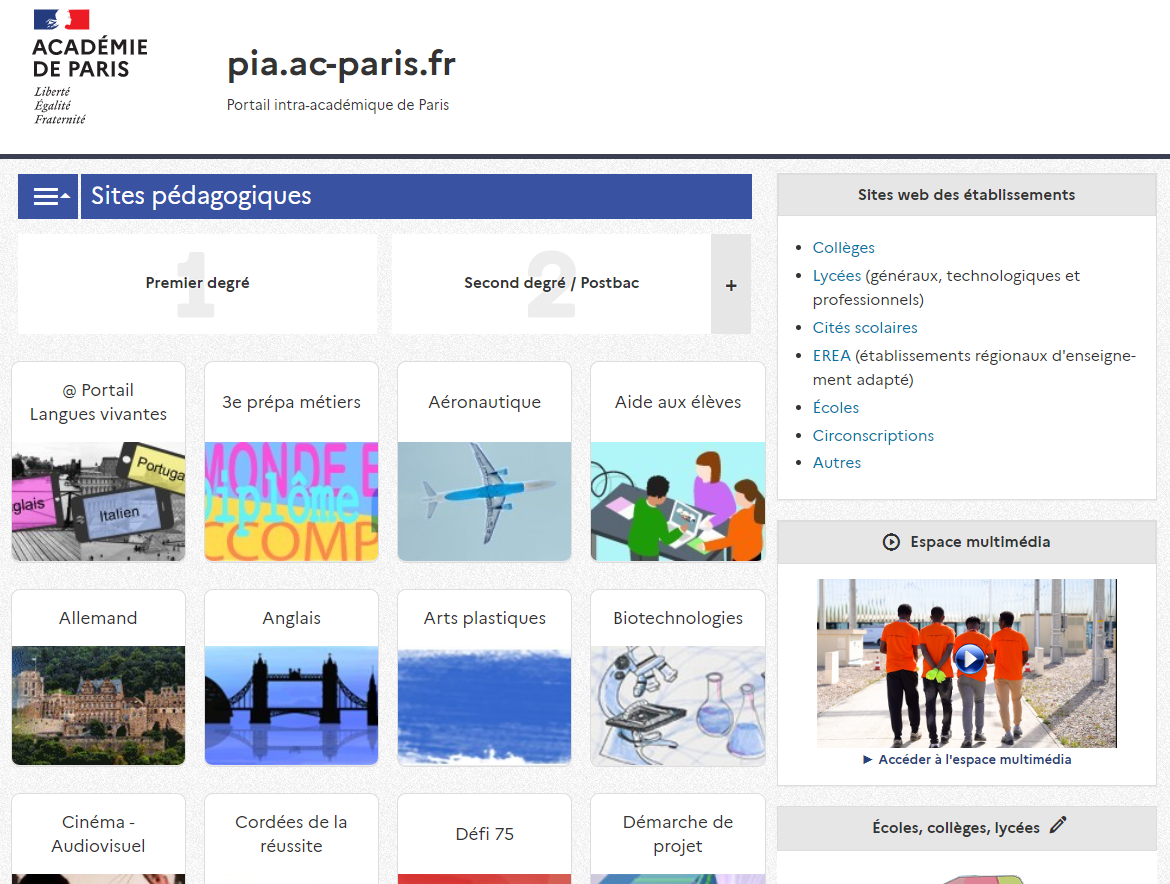Open the Aéronautique airplane tile

(484, 462)
